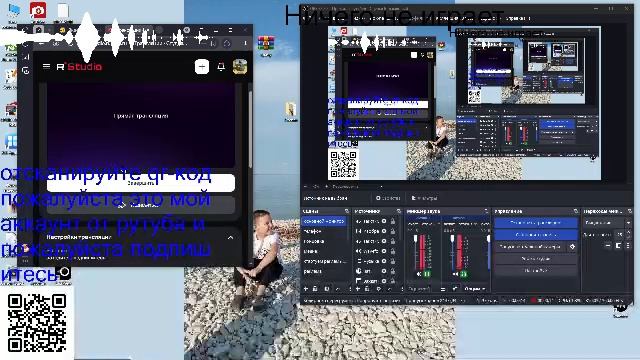
Task: Add a new source with the Sources plus icon
Action: (x=358, y=289)
